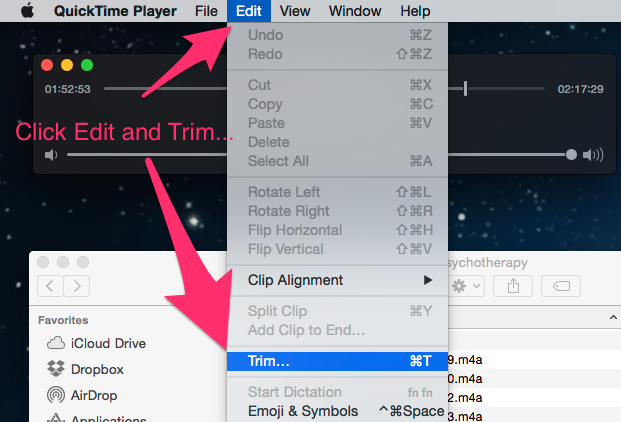Open the Window menu
This screenshot has width=621, height=422.
click(x=355, y=11)
